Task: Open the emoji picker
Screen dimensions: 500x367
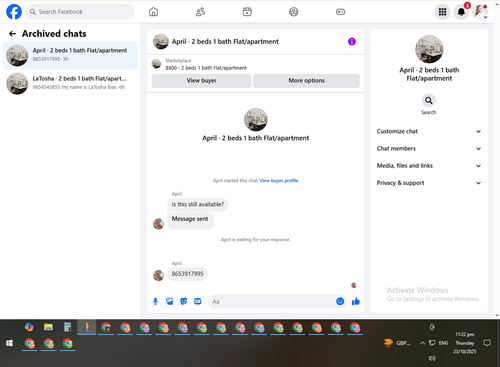Action: [x=340, y=301]
